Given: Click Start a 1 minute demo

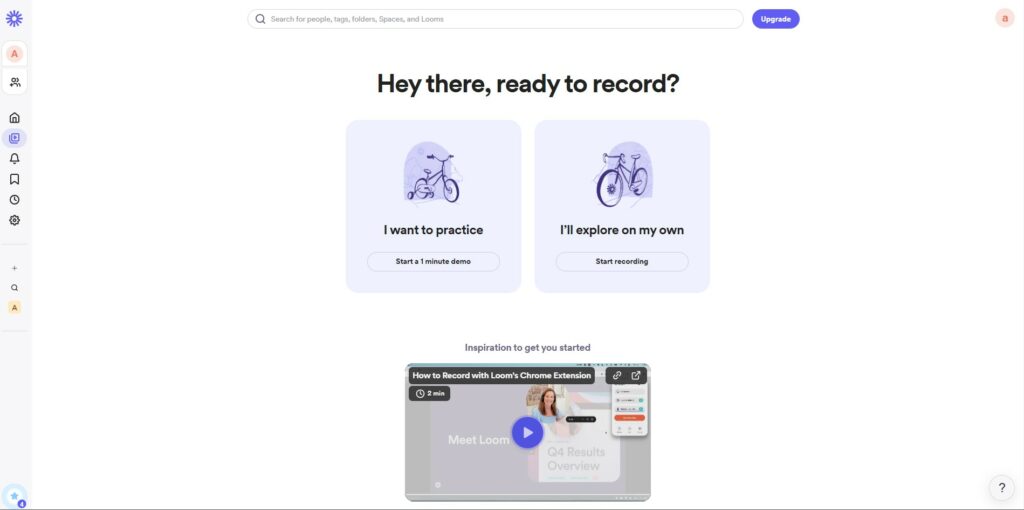Looking at the screenshot, I should coord(433,261).
